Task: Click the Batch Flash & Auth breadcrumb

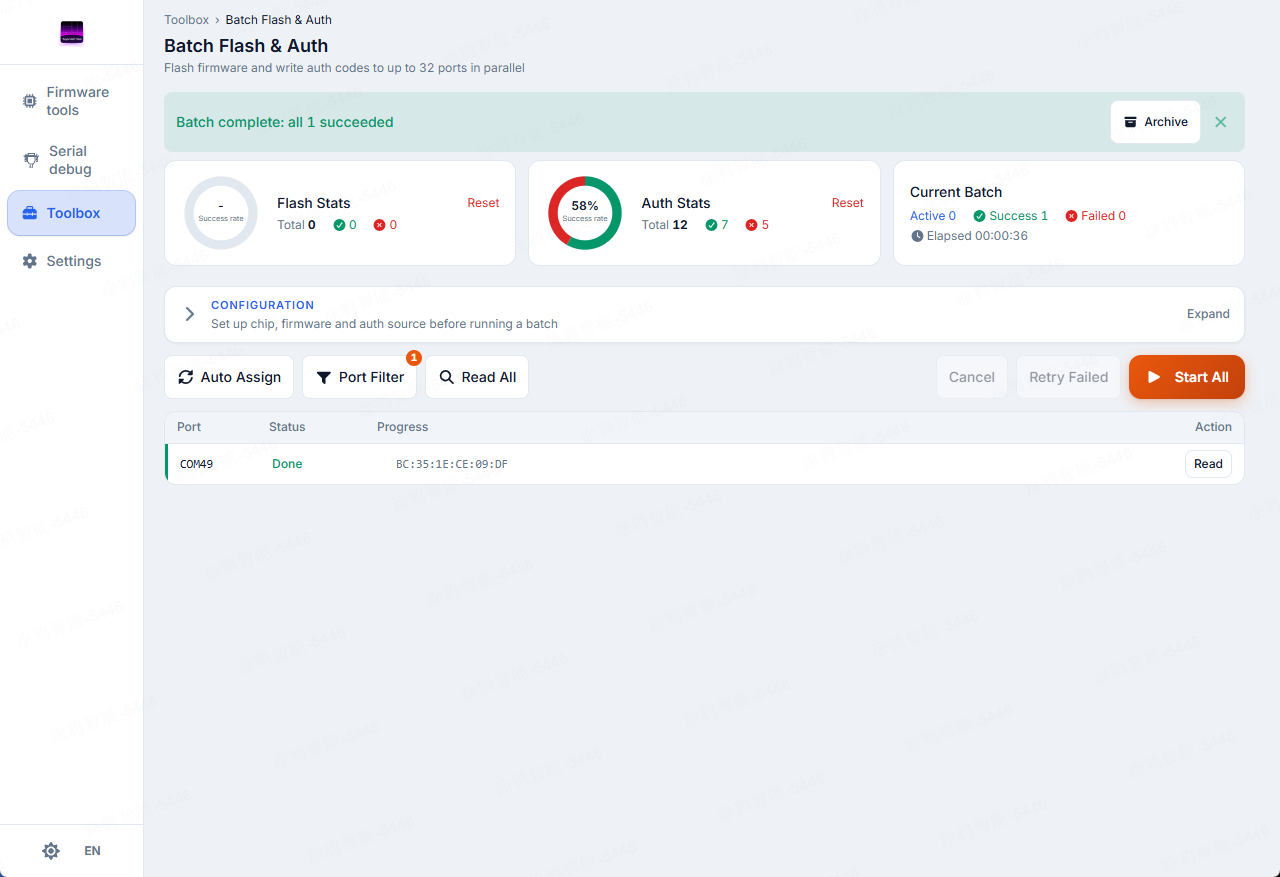Action: click(x=279, y=20)
